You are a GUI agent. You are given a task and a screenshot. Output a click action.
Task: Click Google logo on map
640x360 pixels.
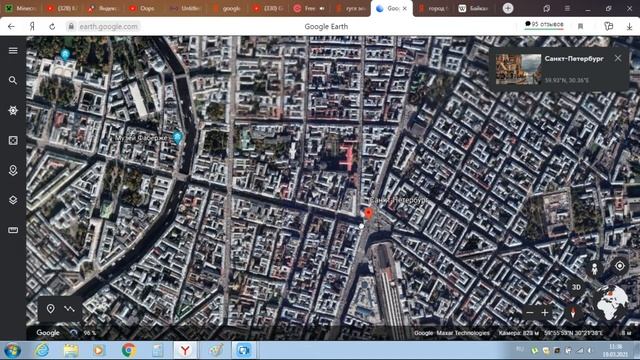(48, 333)
